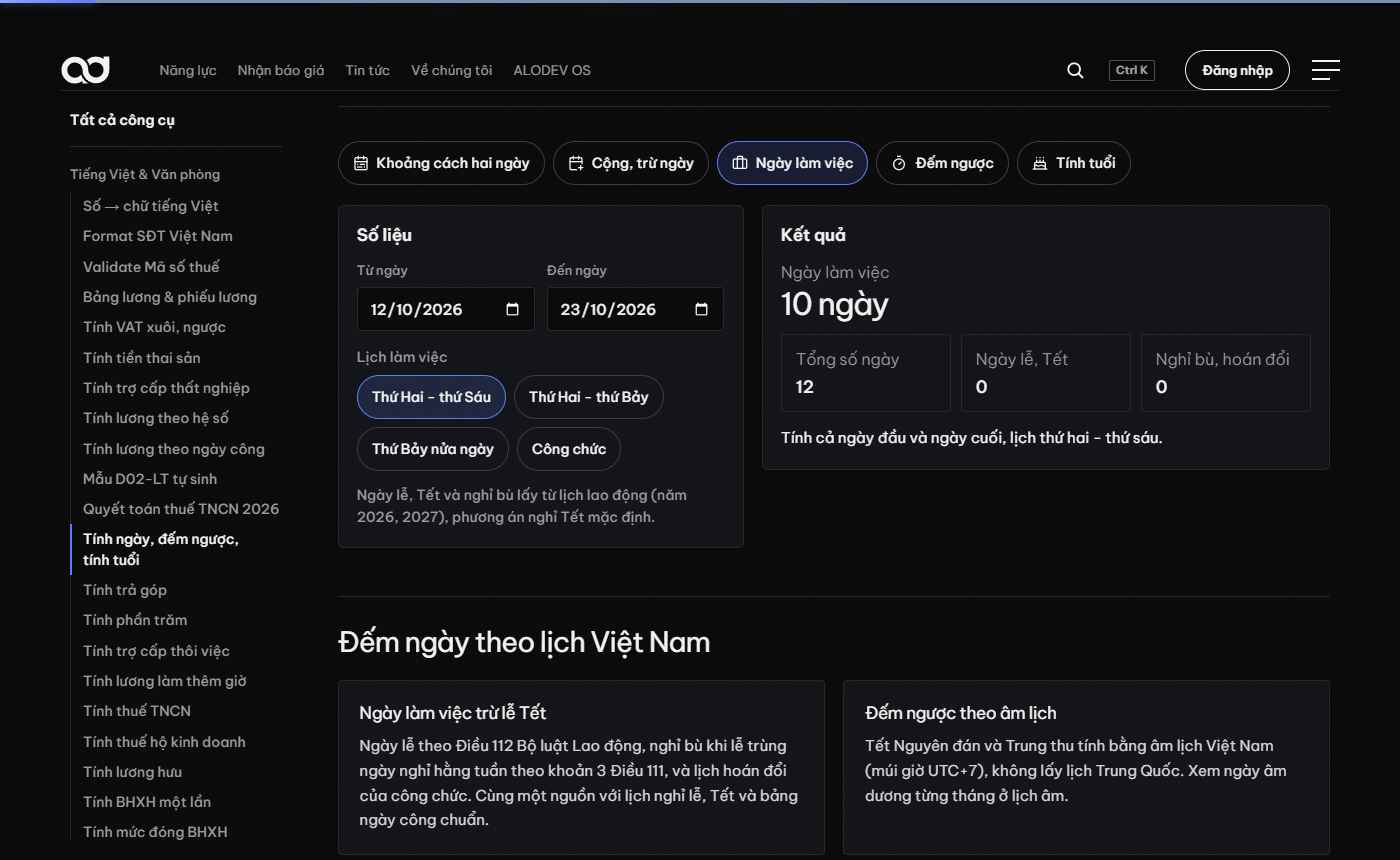Viewport: 1400px width, 860px height.
Task: Open Validate Mã số thuế tool
Action: coord(151,267)
